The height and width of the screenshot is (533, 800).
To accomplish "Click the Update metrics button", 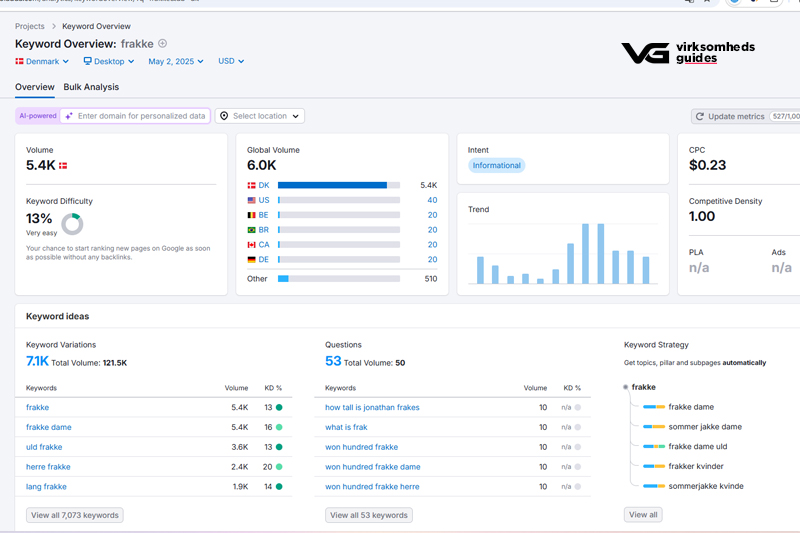I will (x=745, y=116).
